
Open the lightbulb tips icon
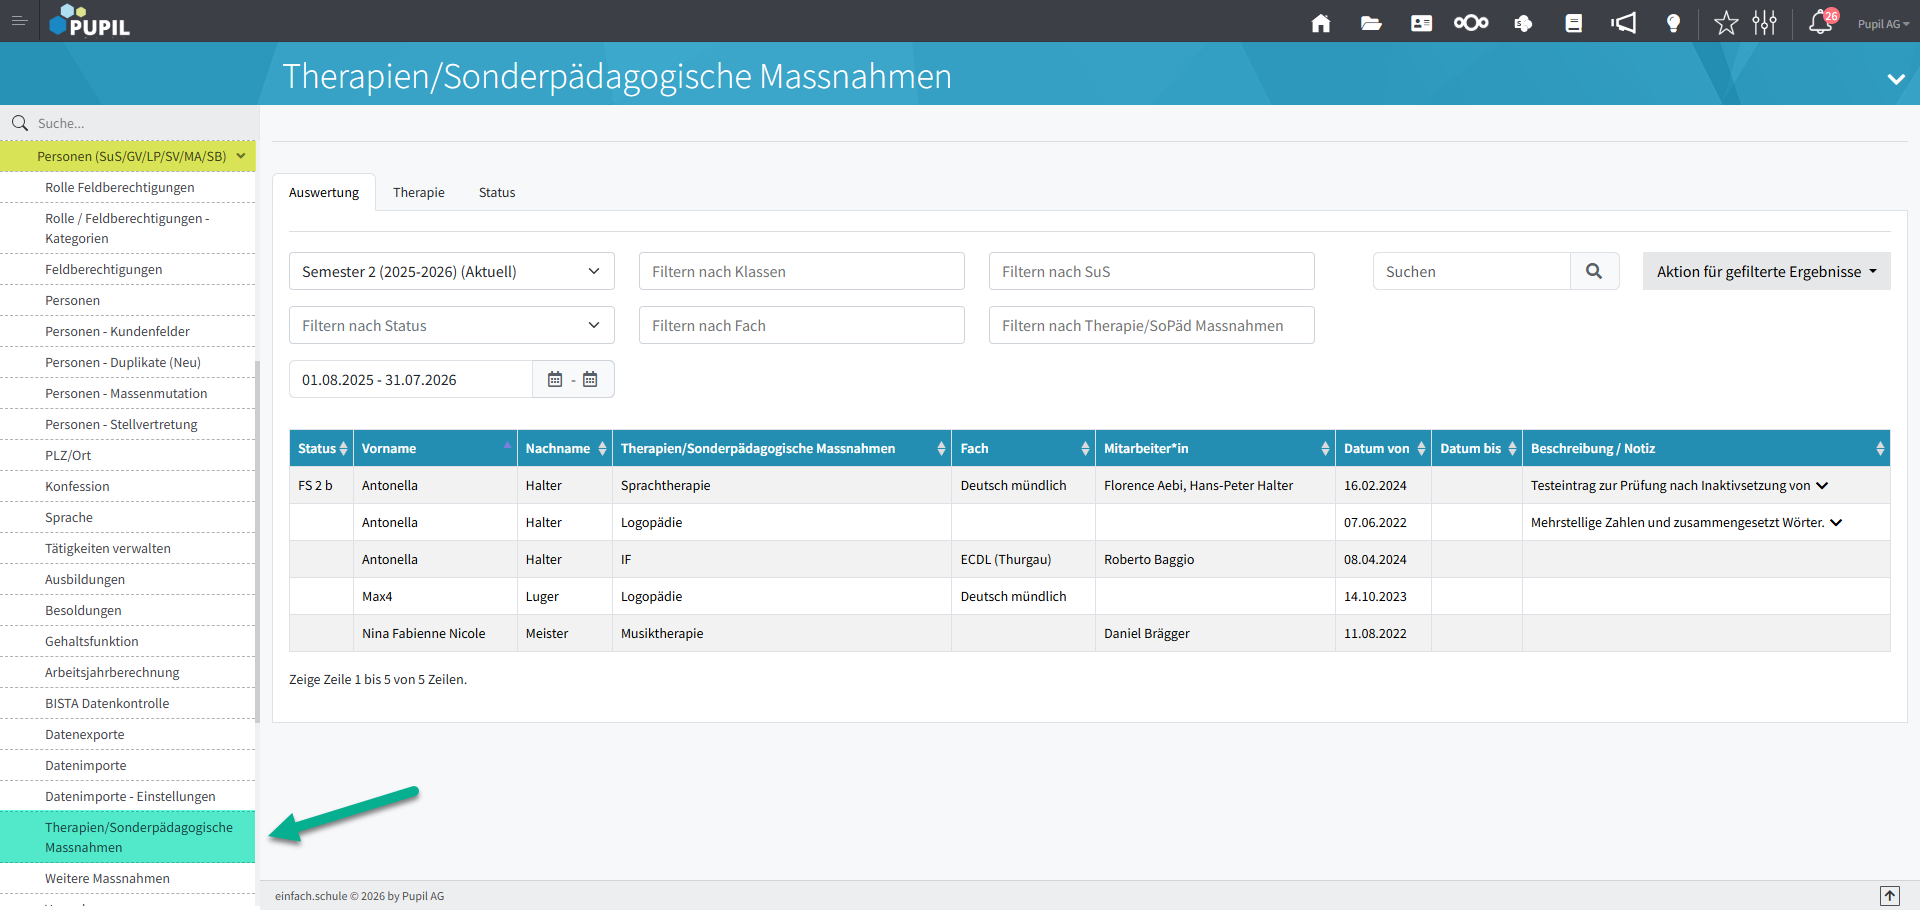[x=1673, y=23]
